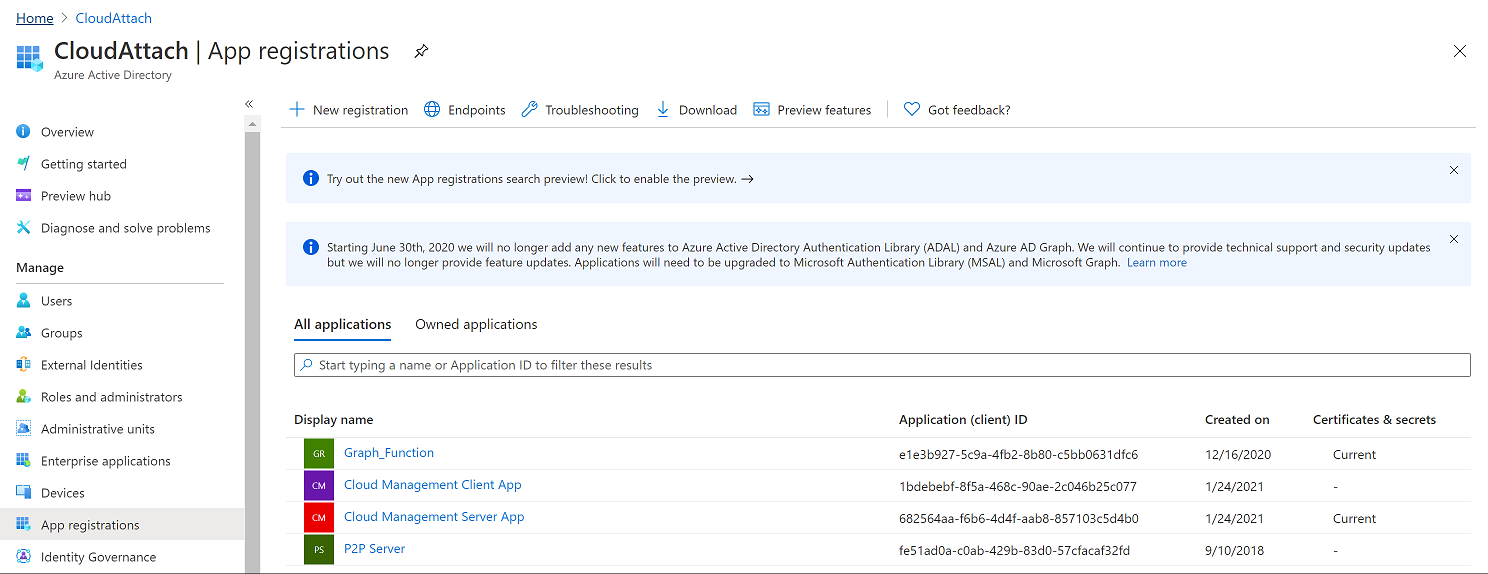1488x574 pixels.
Task: Click the enable search preview banner text
Action: pos(540,179)
